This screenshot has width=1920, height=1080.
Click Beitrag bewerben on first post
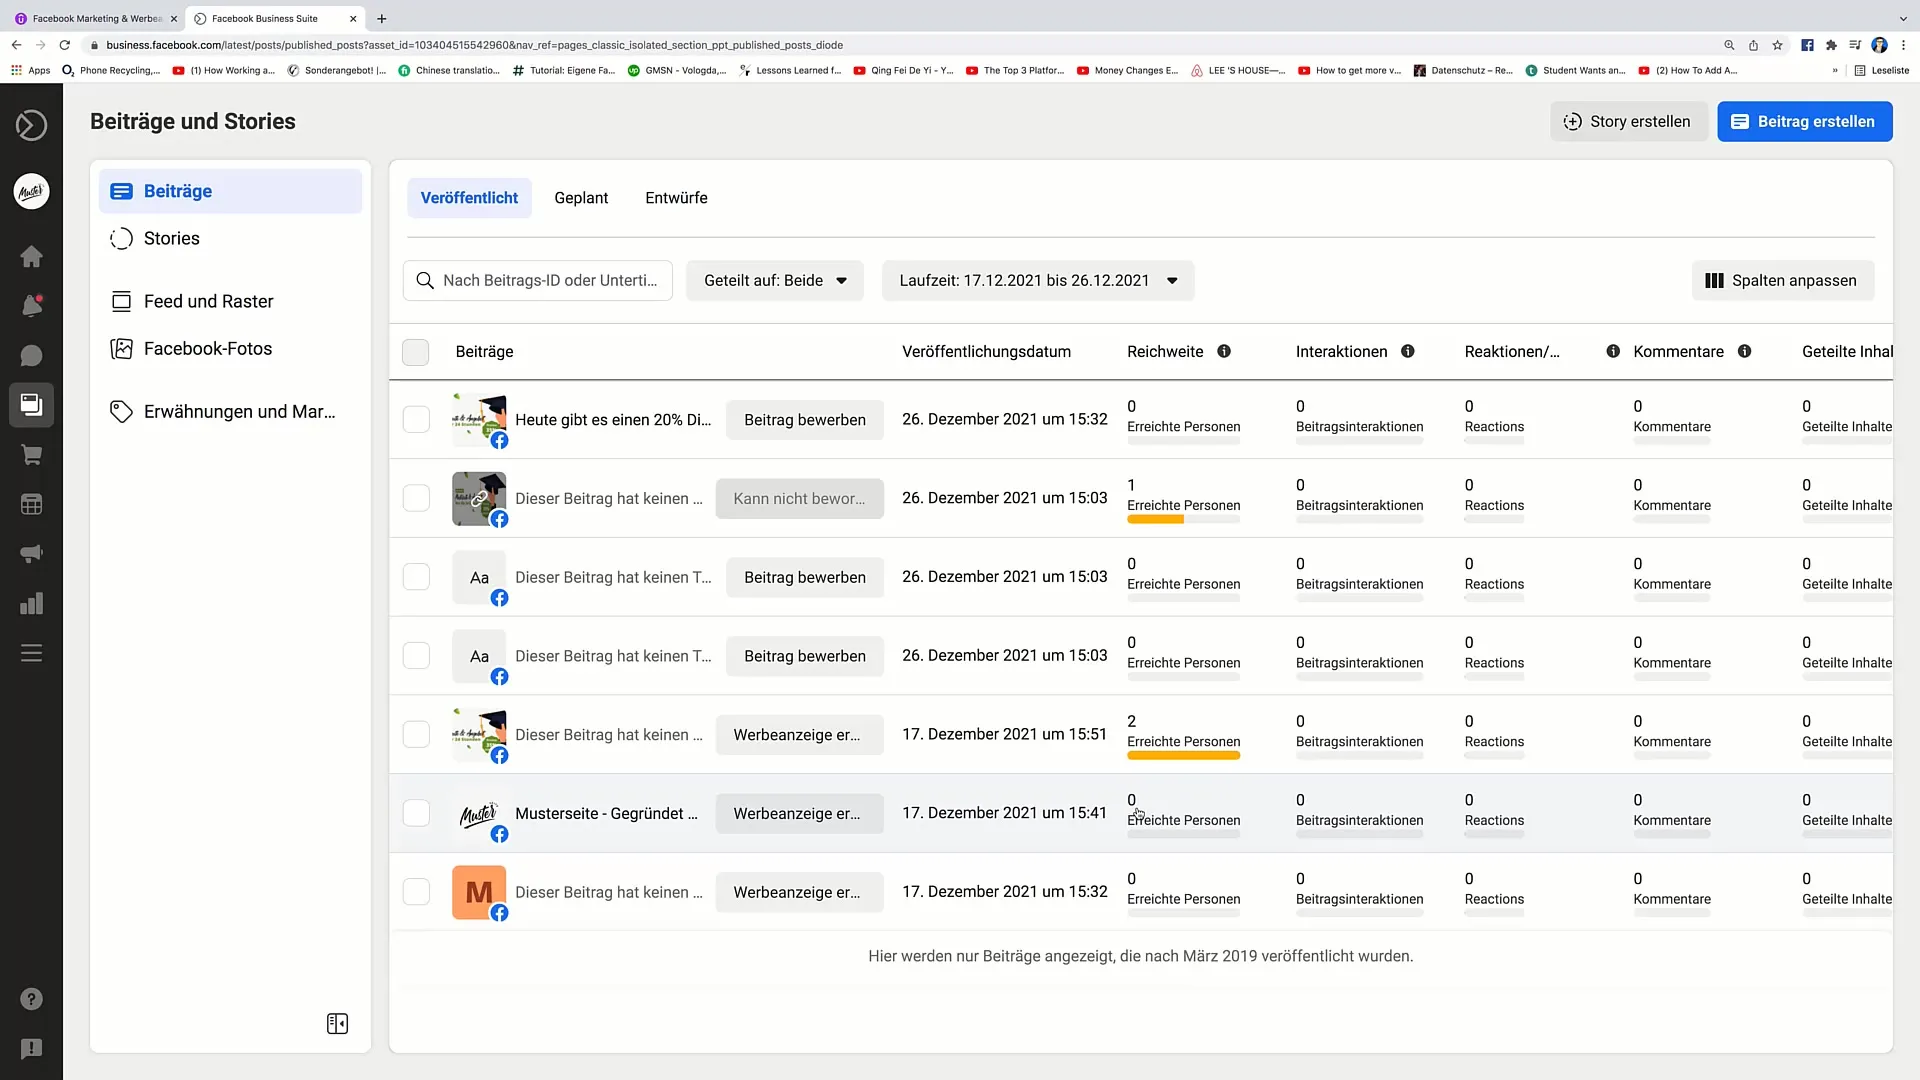coord(802,419)
